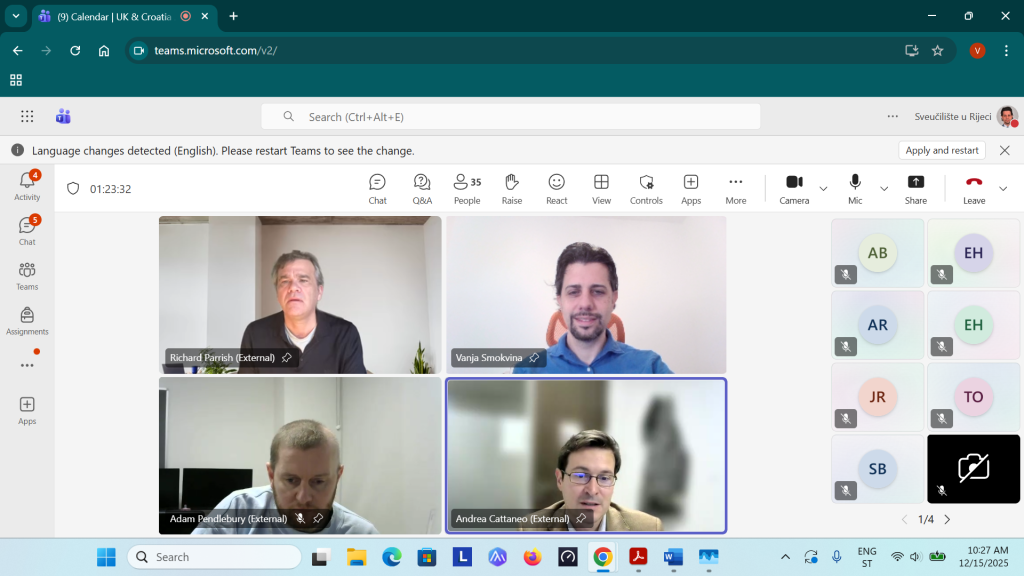Open the Activity tab in sidebar
Image resolution: width=1024 pixels, height=576 pixels.
[27, 185]
